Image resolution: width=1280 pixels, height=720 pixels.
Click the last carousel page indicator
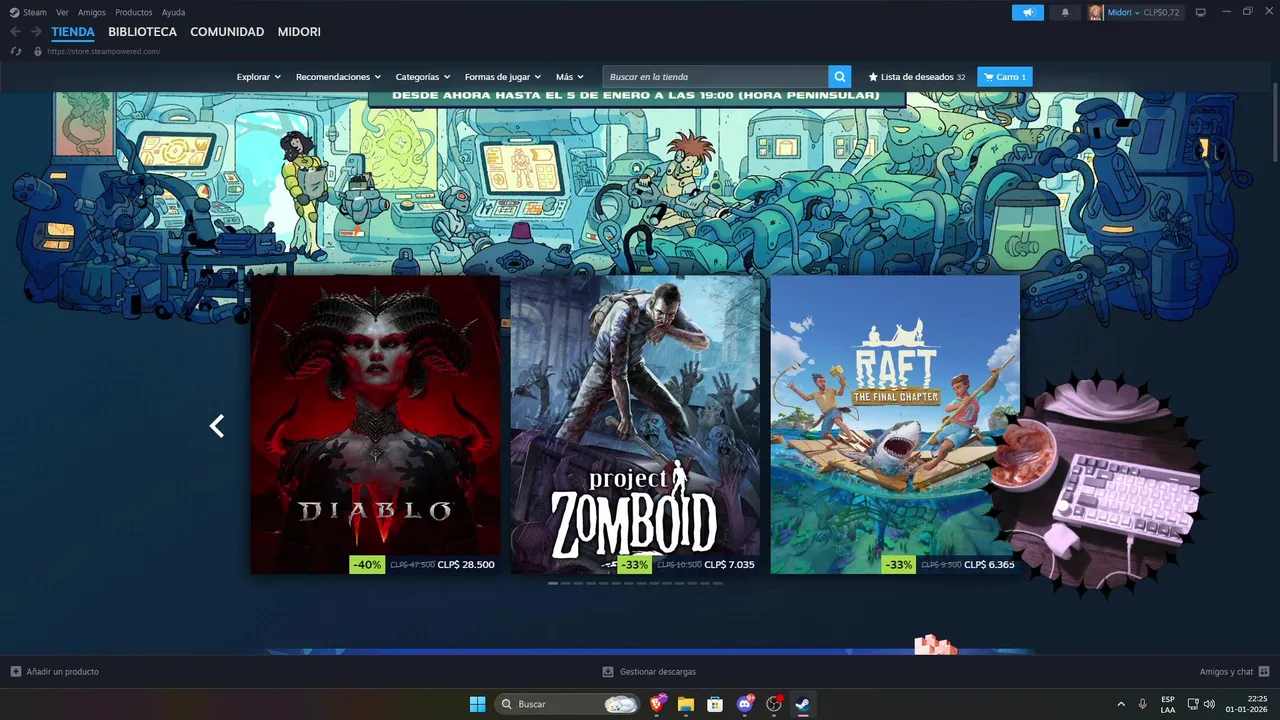click(x=717, y=583)
